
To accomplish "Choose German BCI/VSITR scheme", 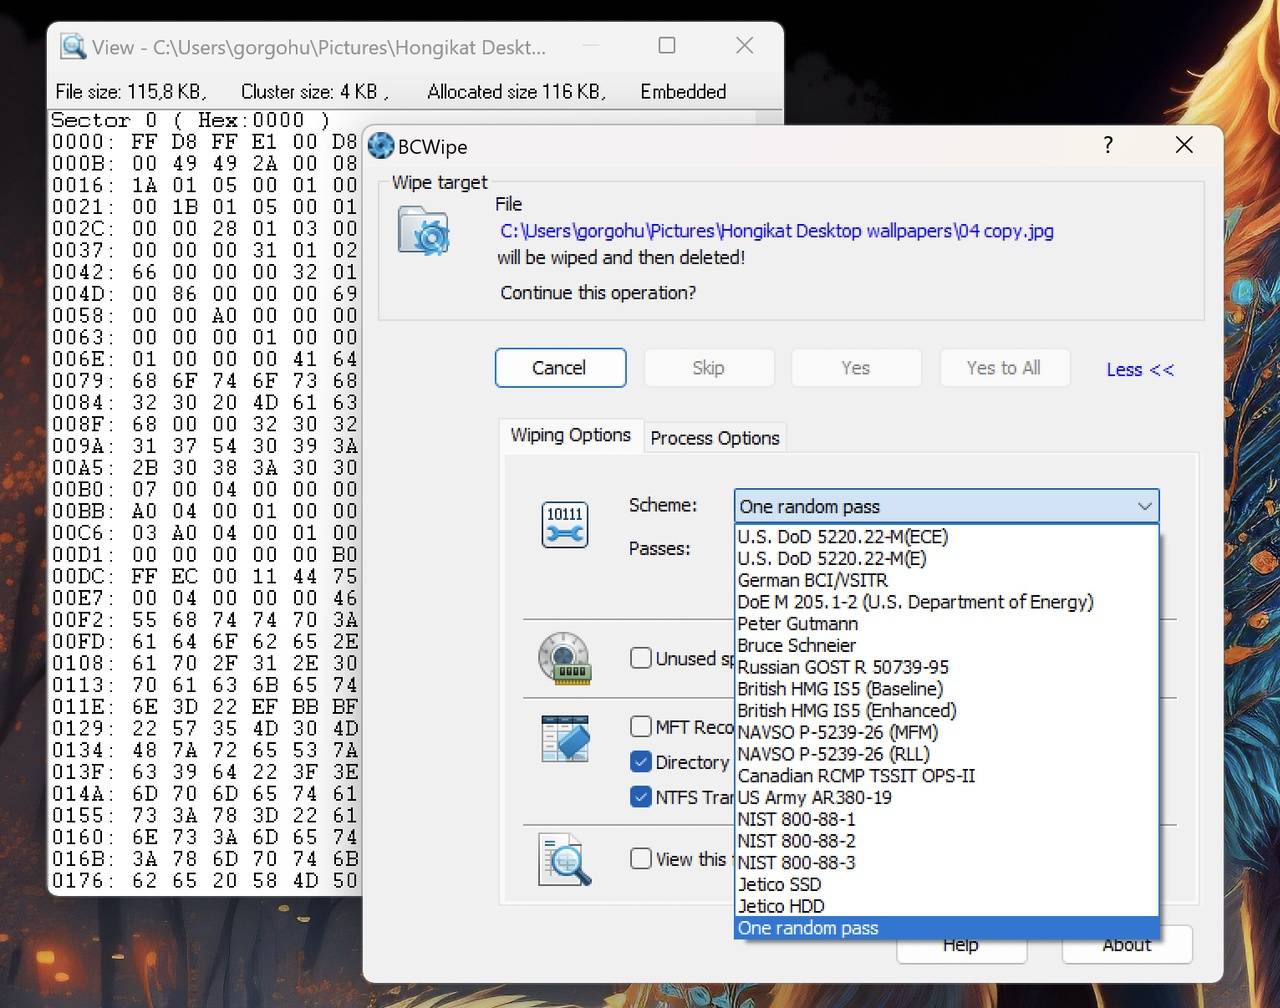I will click(946, 580).
